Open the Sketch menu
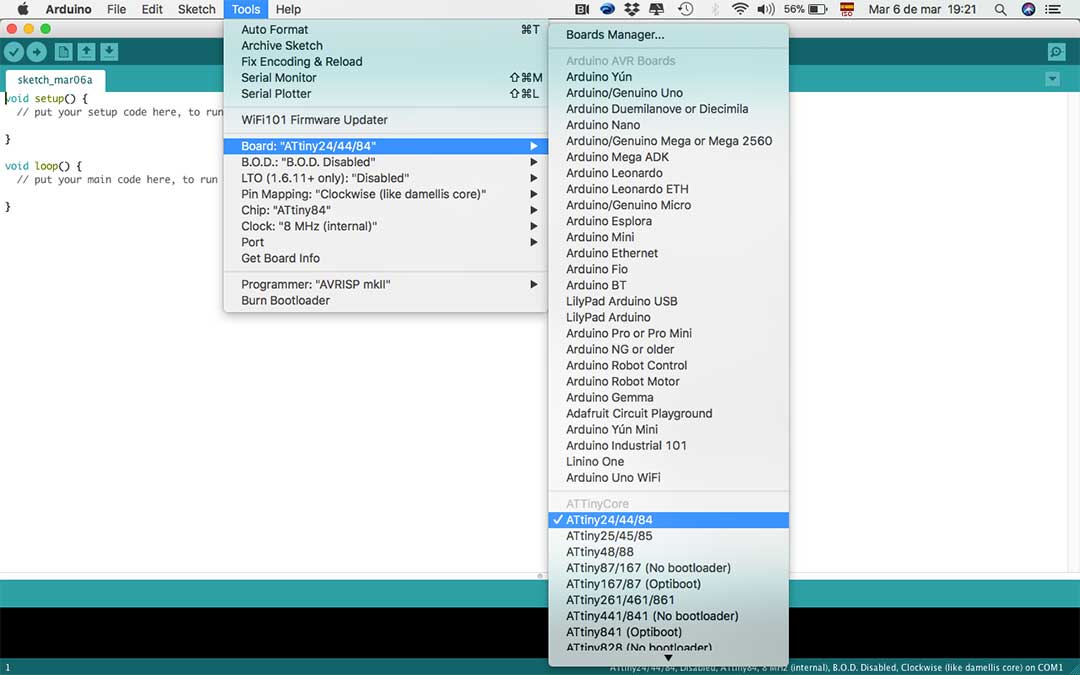This screenshot has height=675, width=1080. [x=196, y=9]
